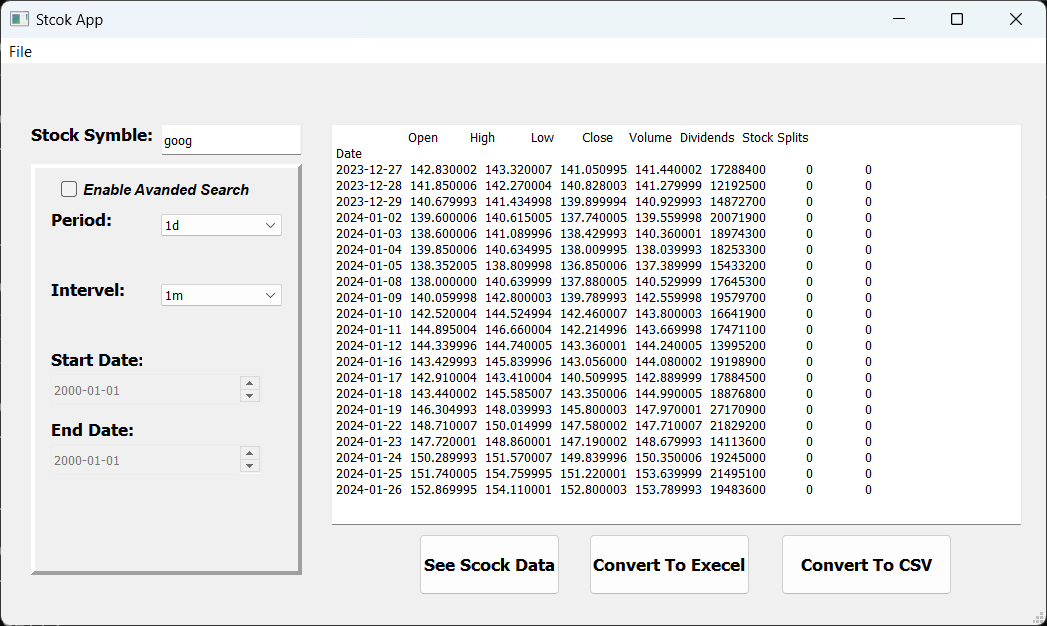Increment the End Date with up arrow
The height and width of the screenshot is (626, 1047).
click(249, 453)
